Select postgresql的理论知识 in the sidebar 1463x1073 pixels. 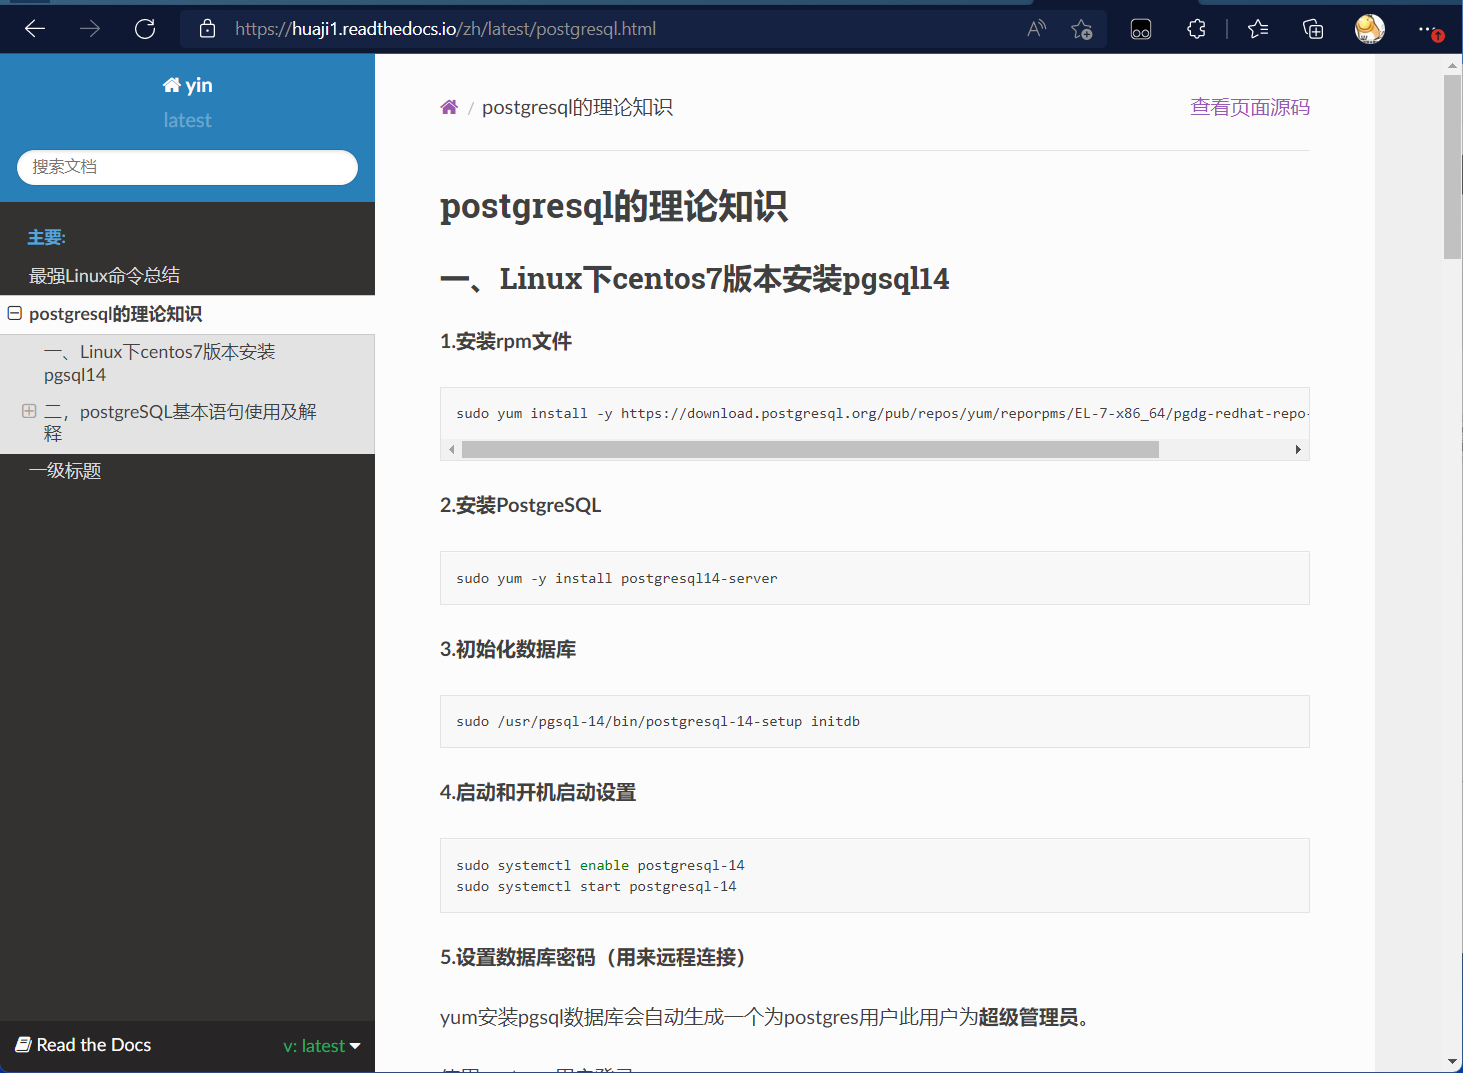(115, 314)
